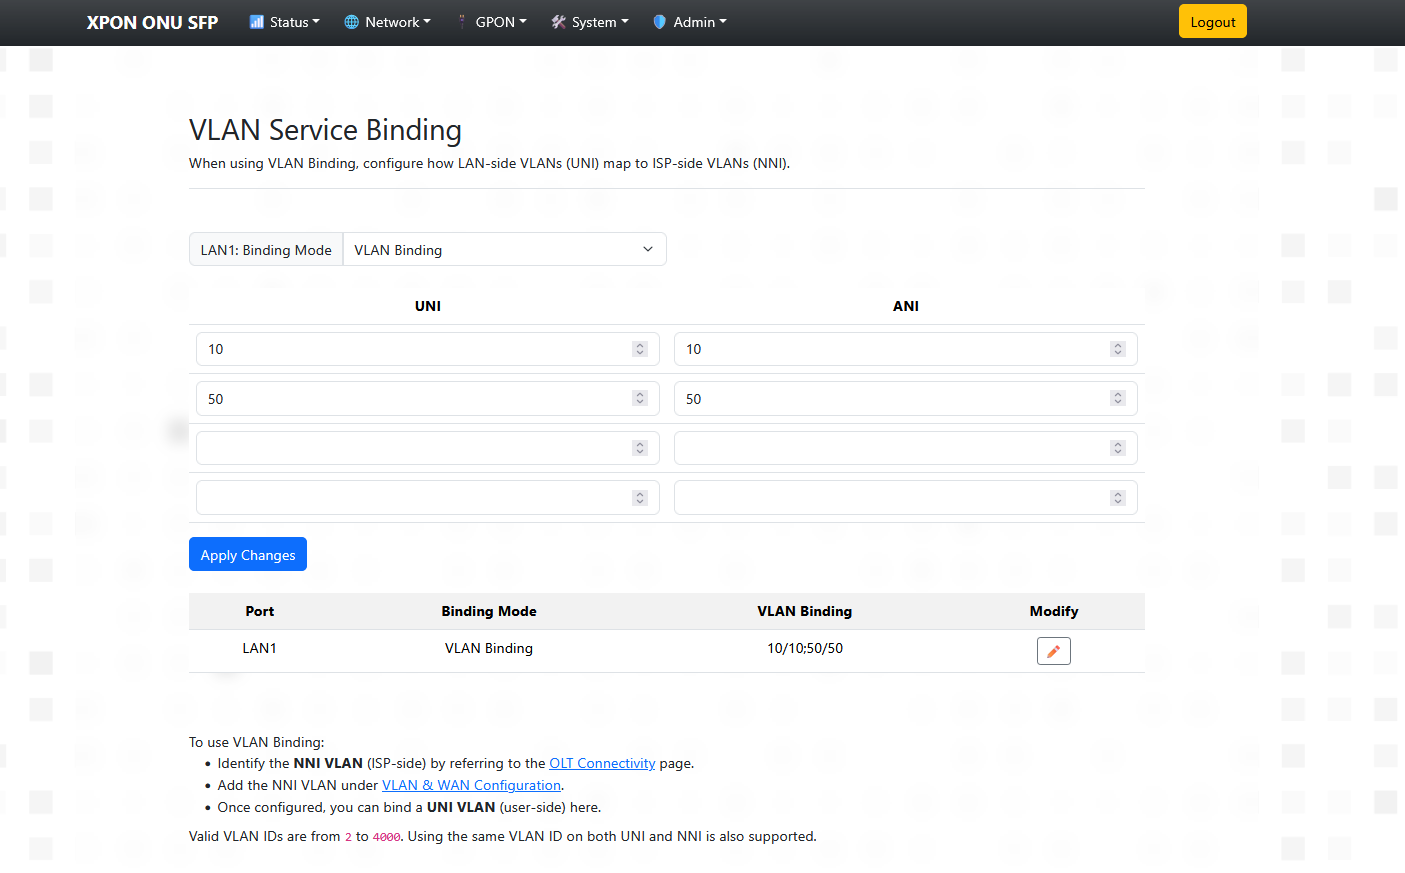1405x873 pixels.
Task: Open the LAN1 Binding Mode dropdown
Action: coord(505,250)
